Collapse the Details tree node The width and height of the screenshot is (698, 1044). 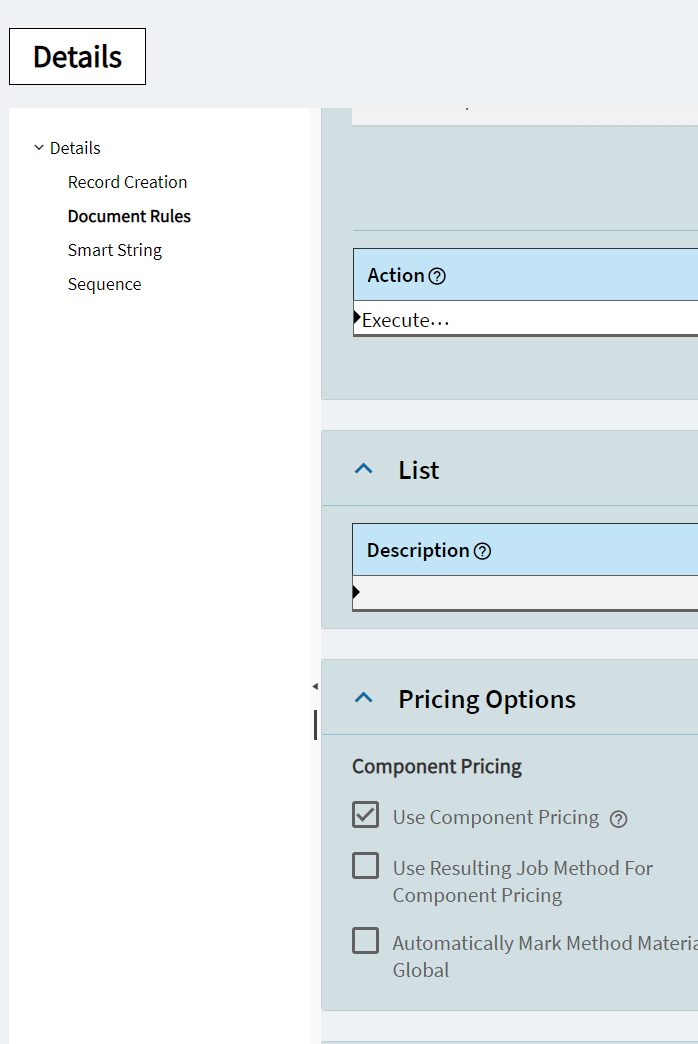click(39, 148)
